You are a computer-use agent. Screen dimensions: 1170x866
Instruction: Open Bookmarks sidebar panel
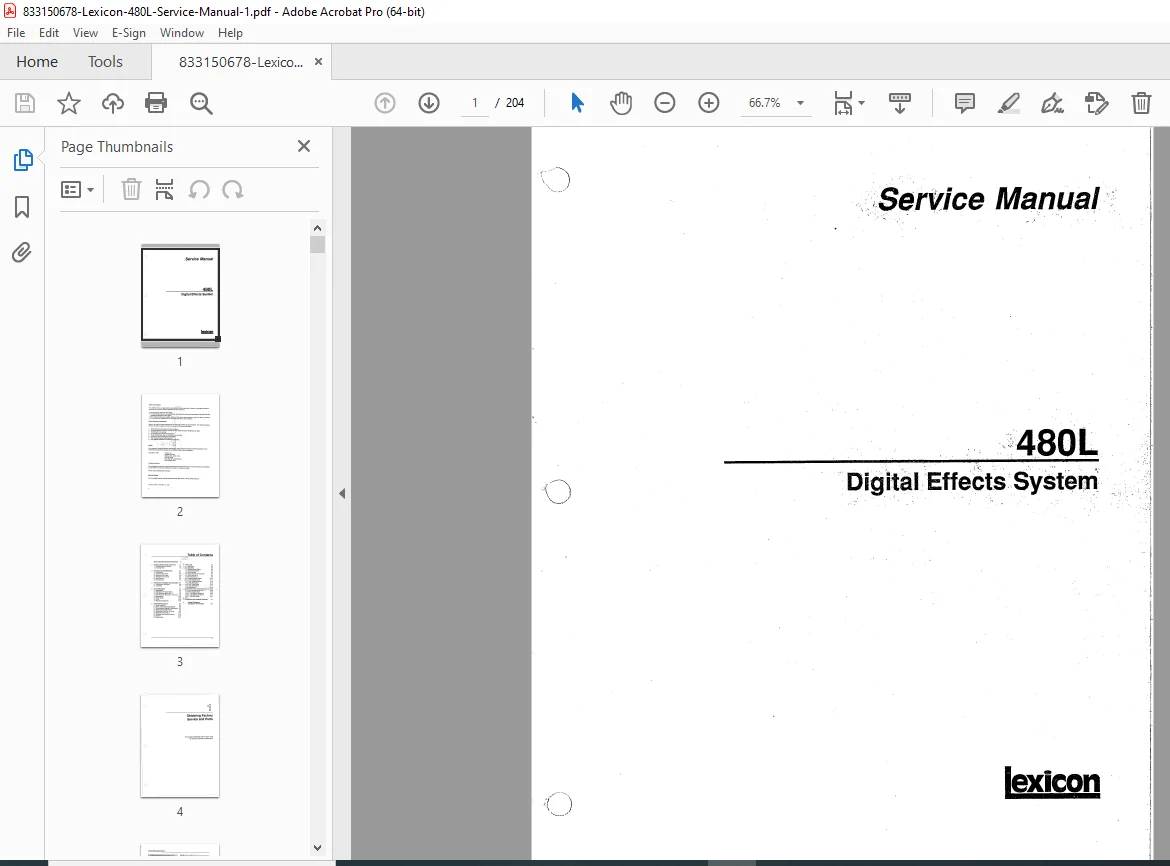[x=22, y=207]
